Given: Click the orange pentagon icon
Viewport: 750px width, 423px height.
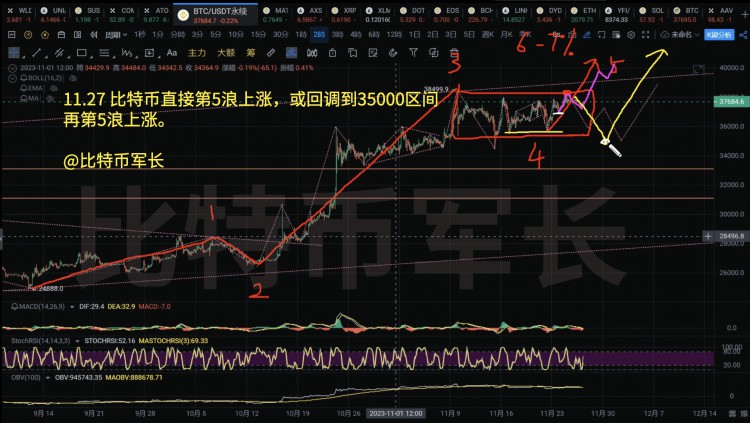Looking at the screenshot, I should 45,34.
